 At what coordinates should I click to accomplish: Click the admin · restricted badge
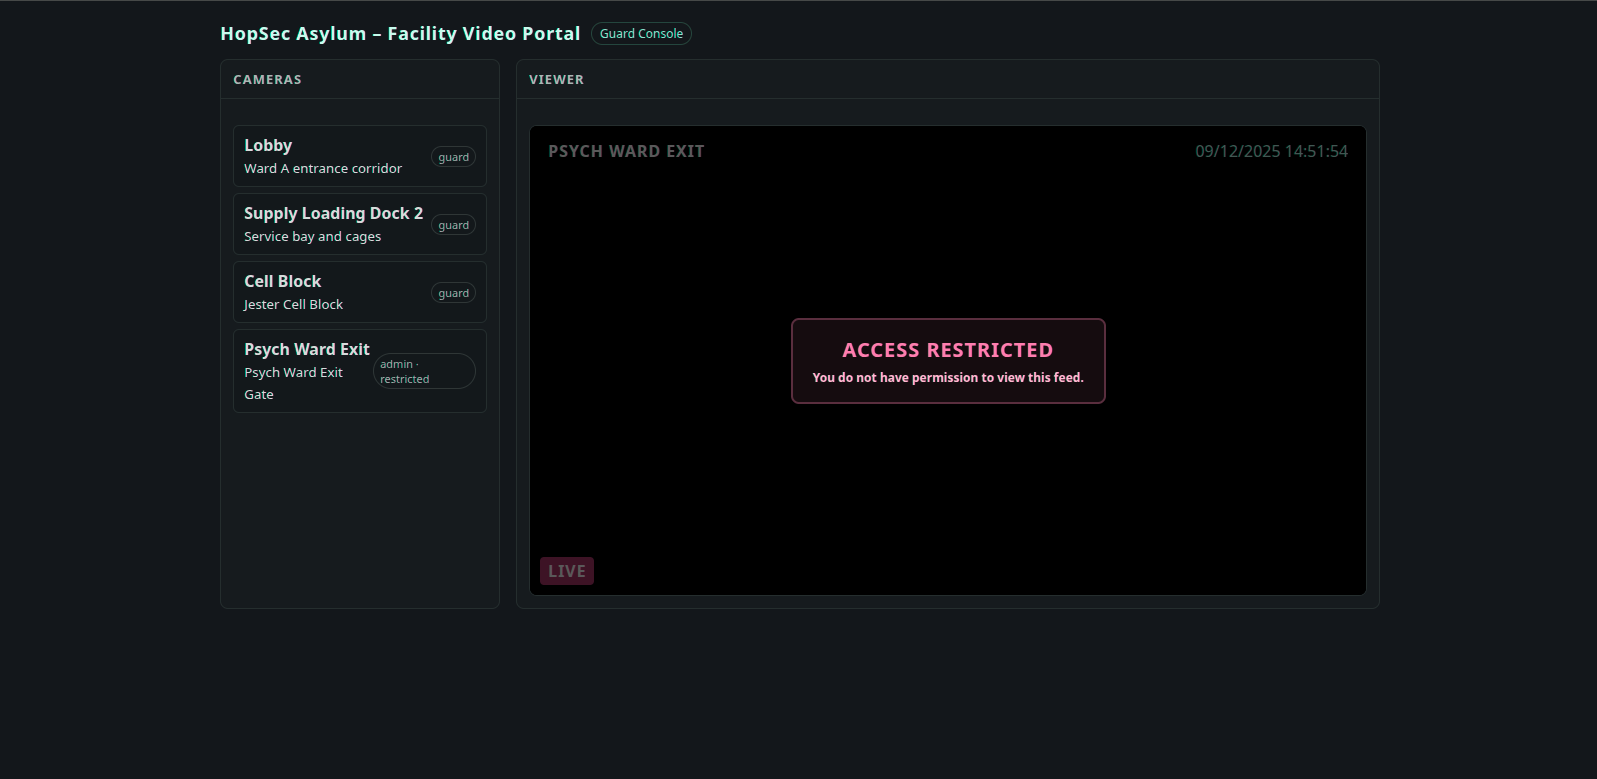click(x=424, y=371)
